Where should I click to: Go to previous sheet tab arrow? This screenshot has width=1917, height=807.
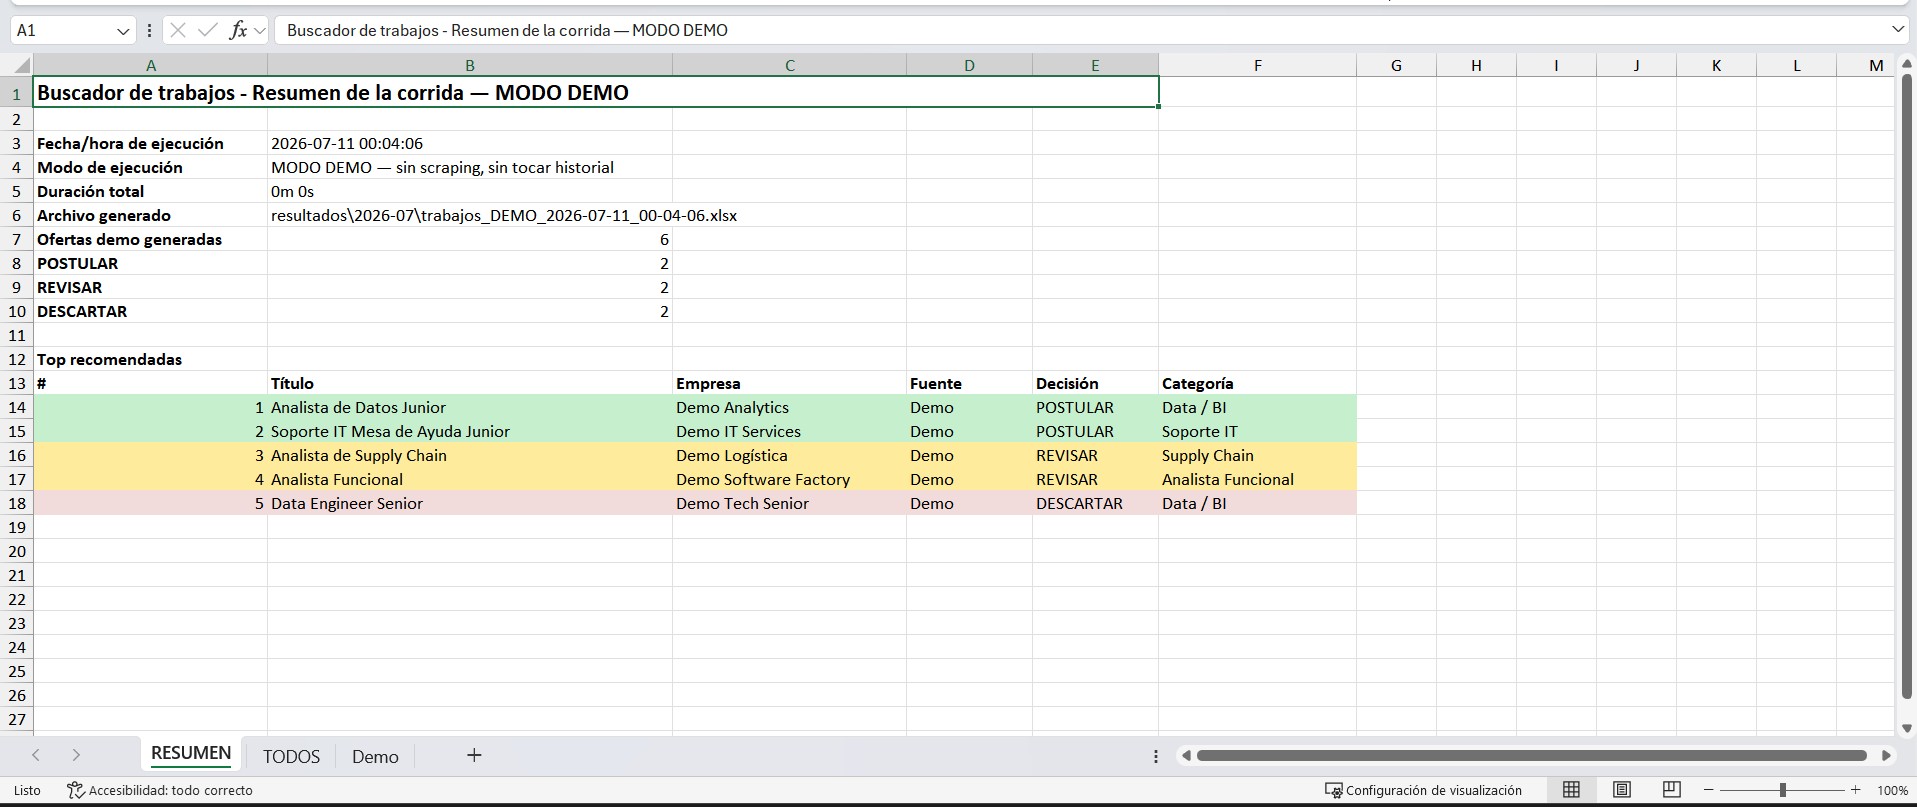pos(36,755)
